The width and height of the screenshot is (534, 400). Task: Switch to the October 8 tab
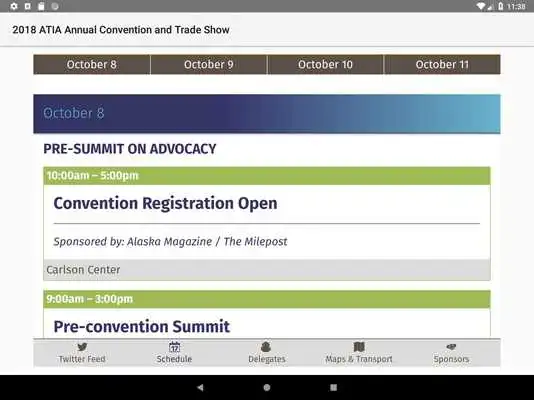click(92, 64)
